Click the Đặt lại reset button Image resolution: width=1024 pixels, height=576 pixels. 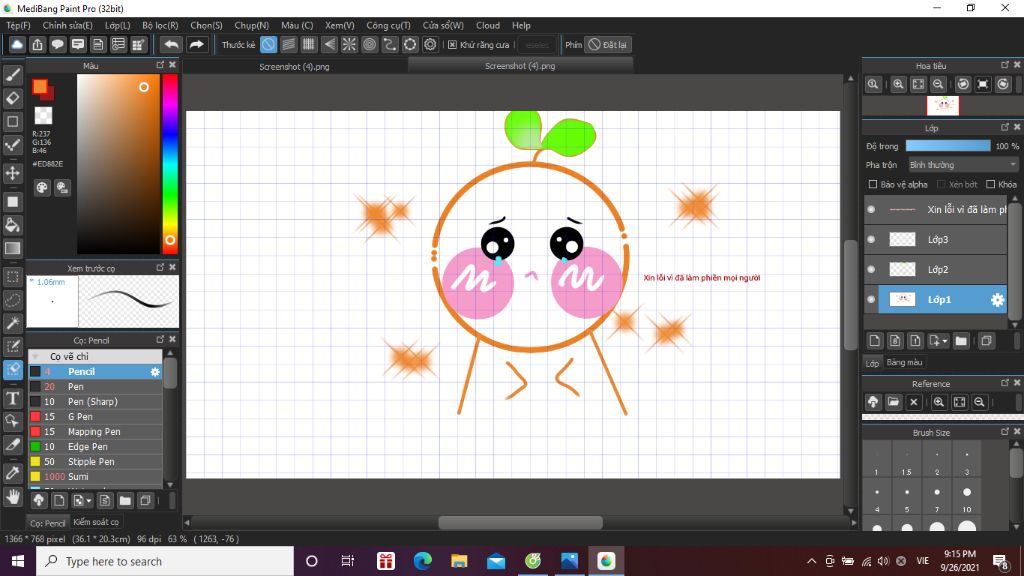tap(608, 44)
